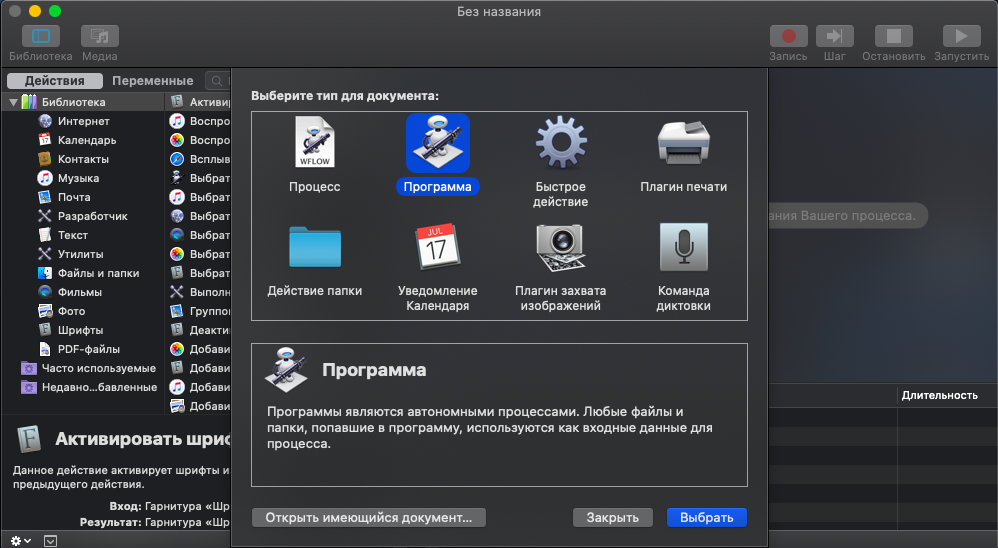
Task: Select the Группо… action in list
Action: coord(200,311)
